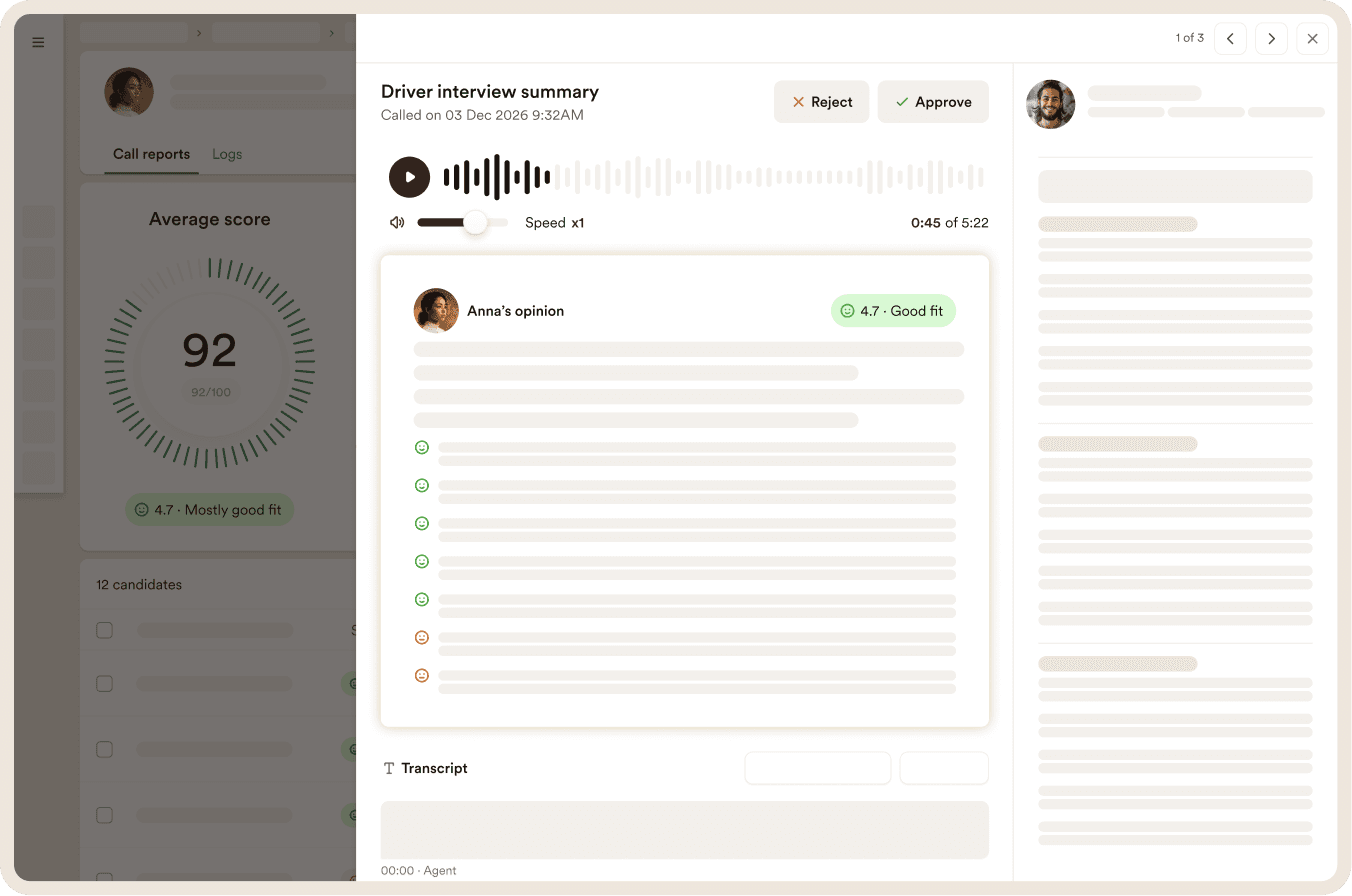Click the 4.7 · Good fit badge

tap(893, 311)
